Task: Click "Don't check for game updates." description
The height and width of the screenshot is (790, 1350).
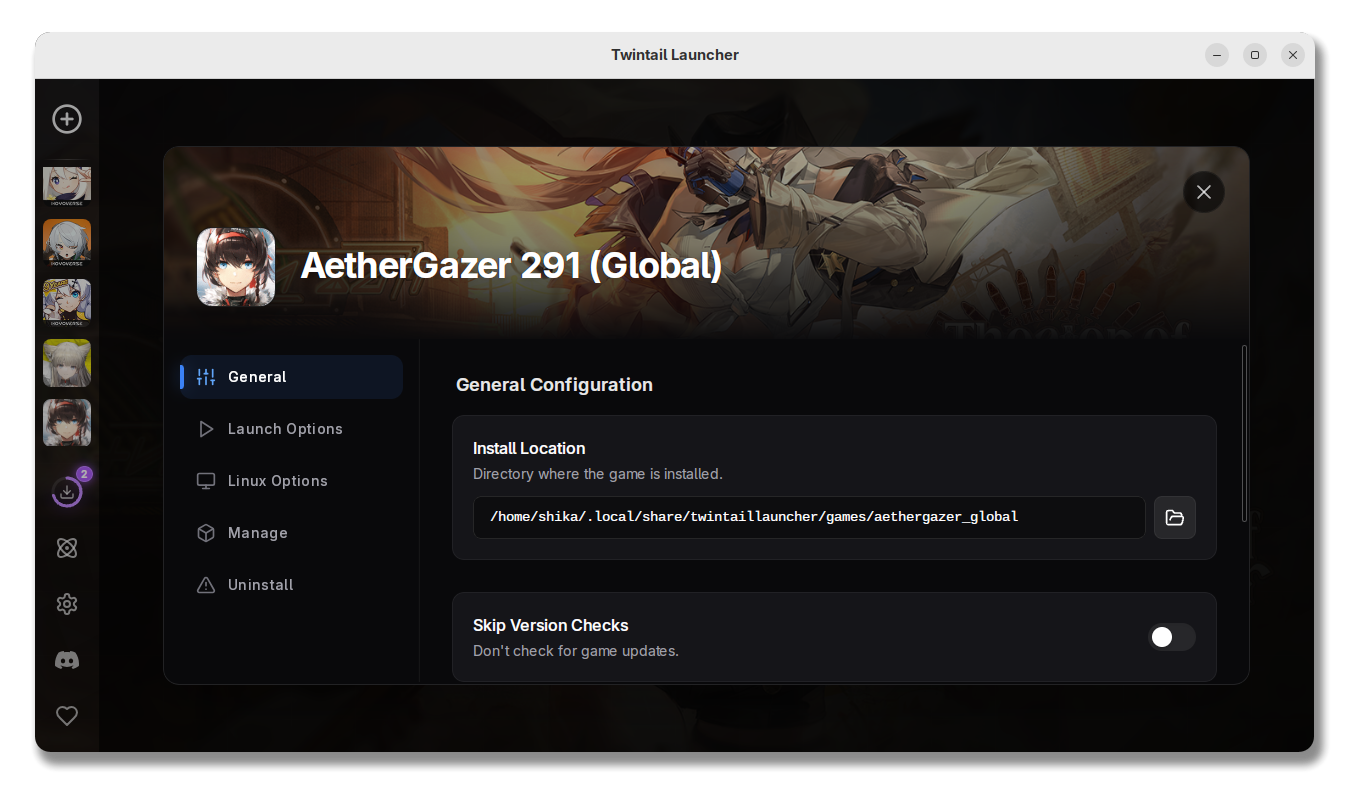Action: coord(576,651)
